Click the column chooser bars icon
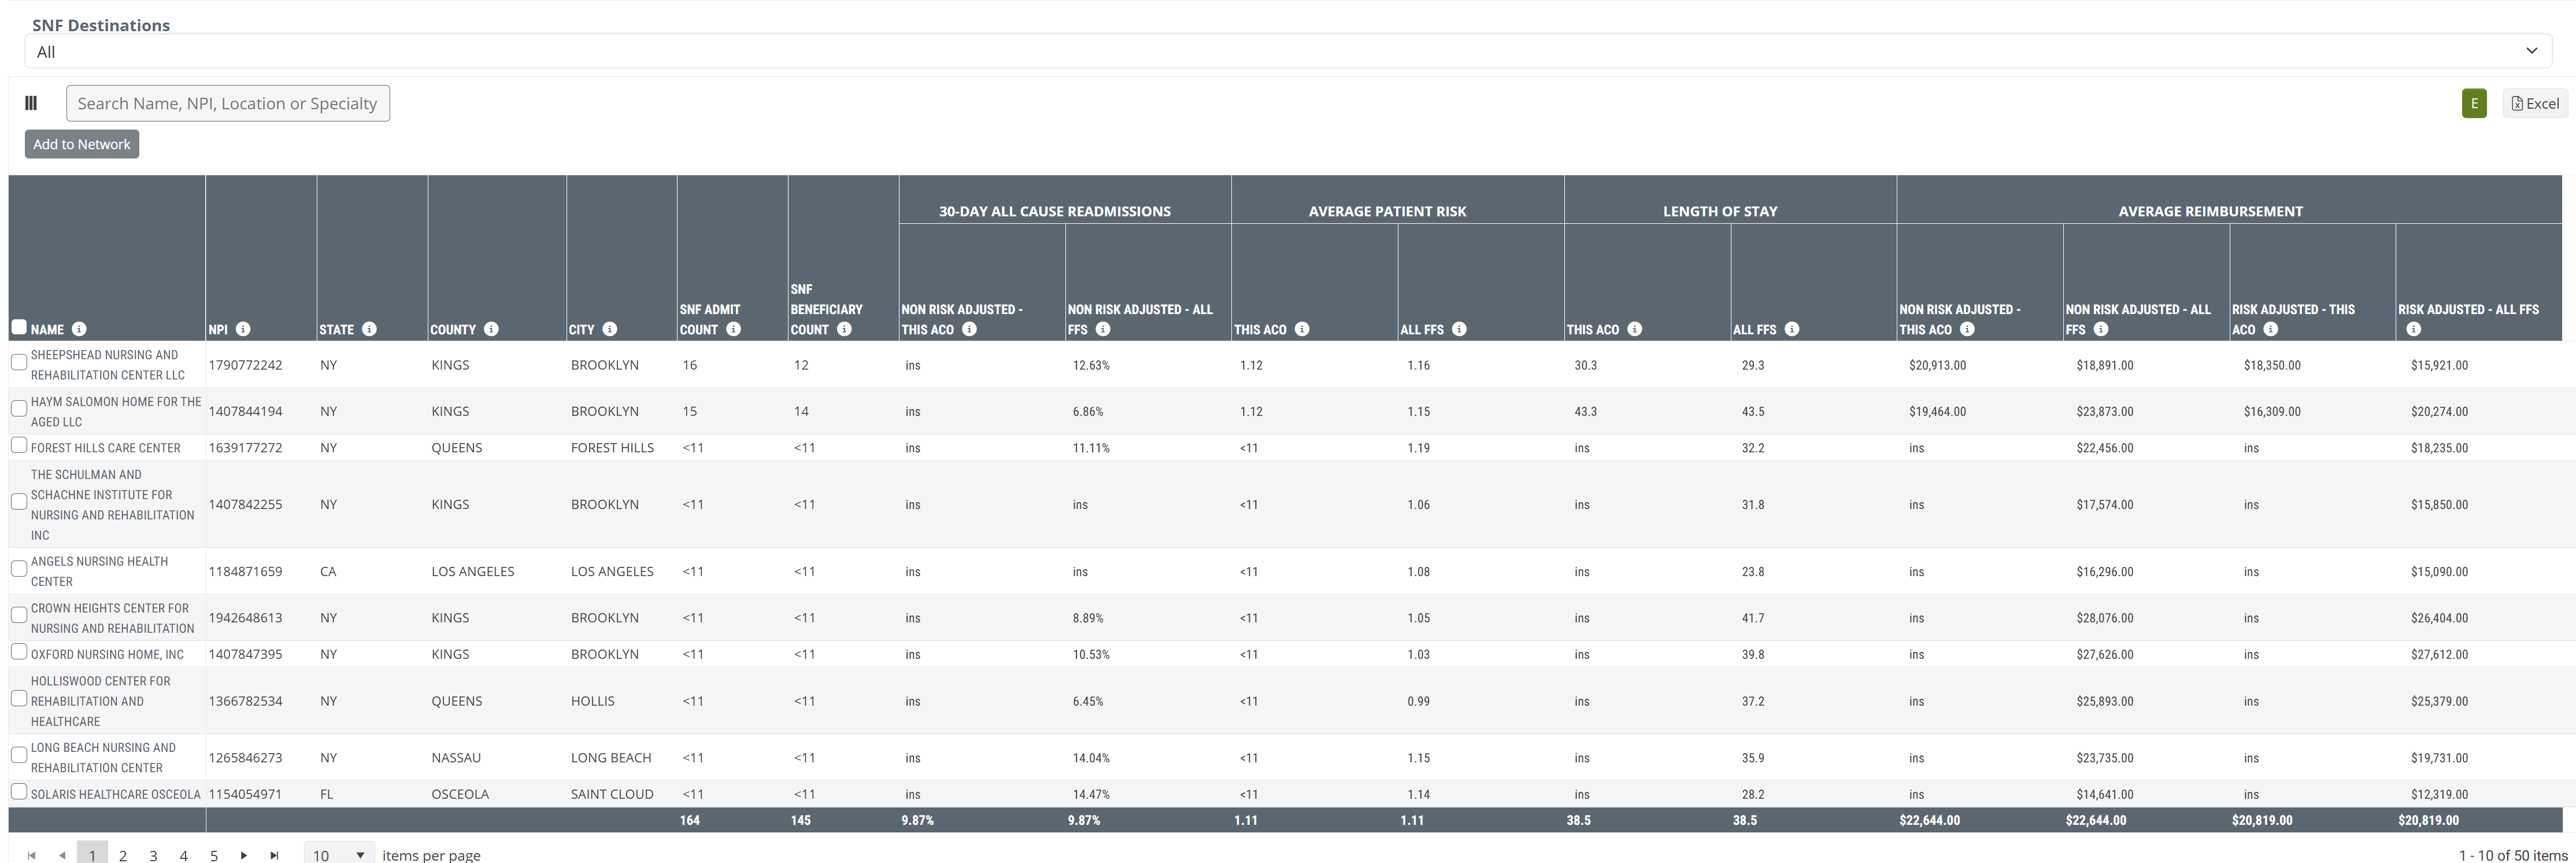2576x863 pixels. [x=31, y=103]
